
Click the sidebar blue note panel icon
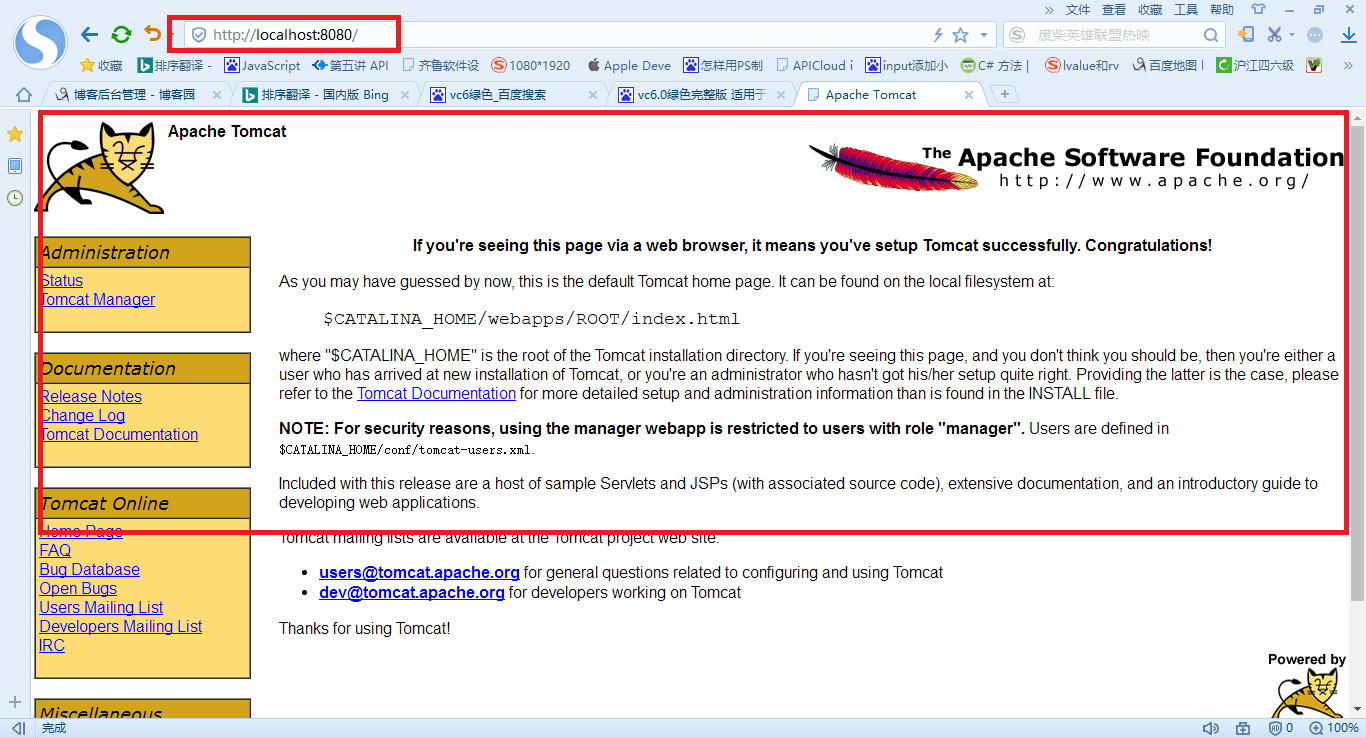pos(15,166)
